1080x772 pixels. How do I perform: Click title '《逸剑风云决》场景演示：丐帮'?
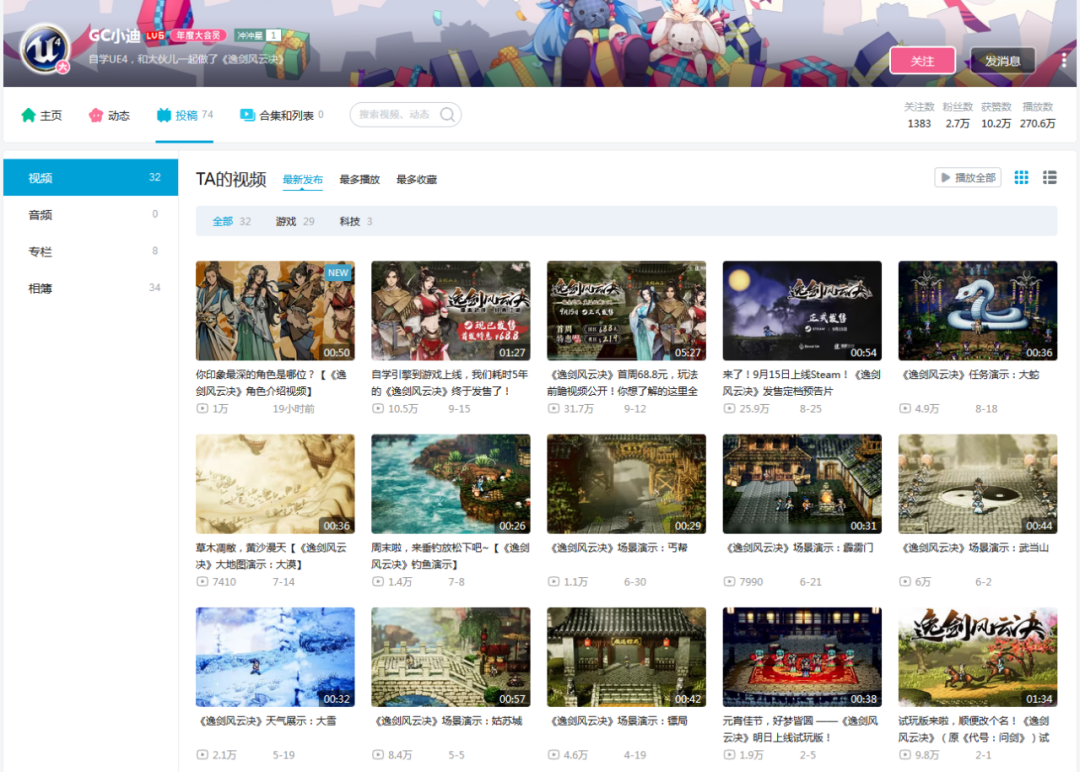tap(619, 548)
